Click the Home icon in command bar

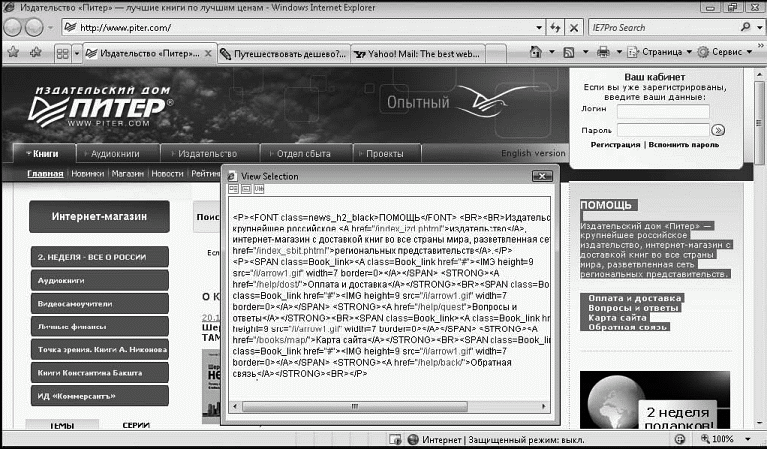536,52
